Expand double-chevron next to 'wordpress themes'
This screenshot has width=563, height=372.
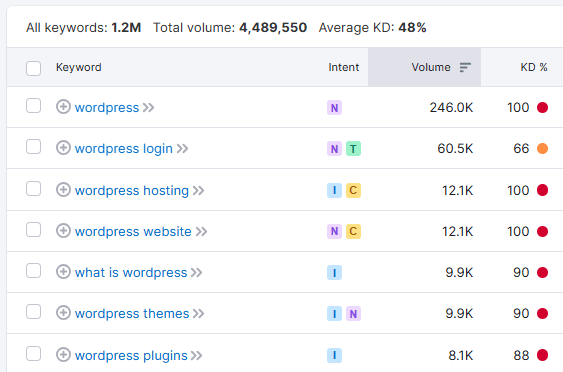tap(198, 313)
